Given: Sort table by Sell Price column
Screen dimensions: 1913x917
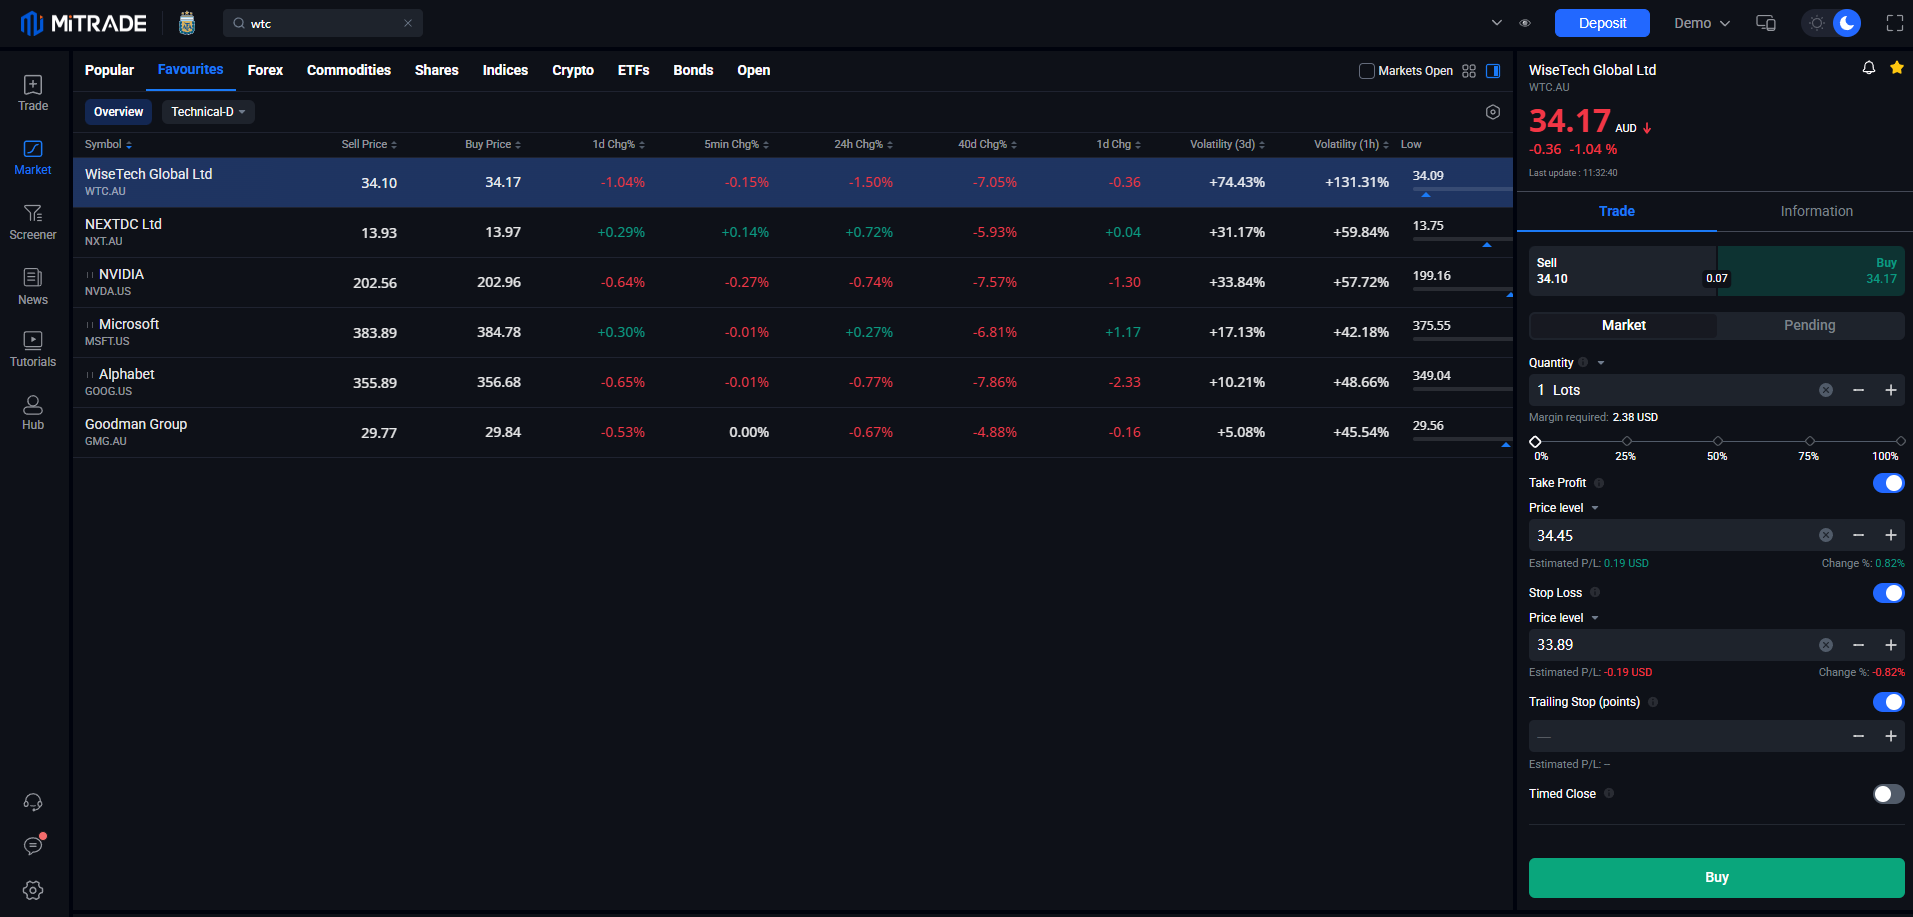Looking at the screenshot, I should pos(369,144).
